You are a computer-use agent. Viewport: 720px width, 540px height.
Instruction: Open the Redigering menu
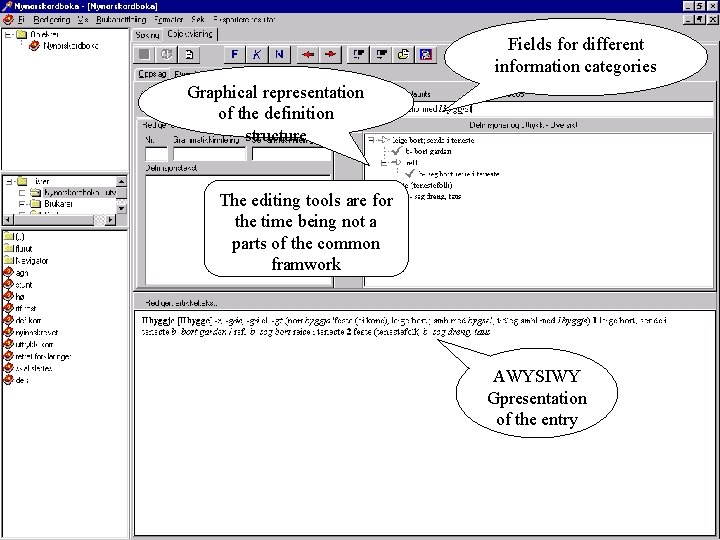[x=51, y=20]
